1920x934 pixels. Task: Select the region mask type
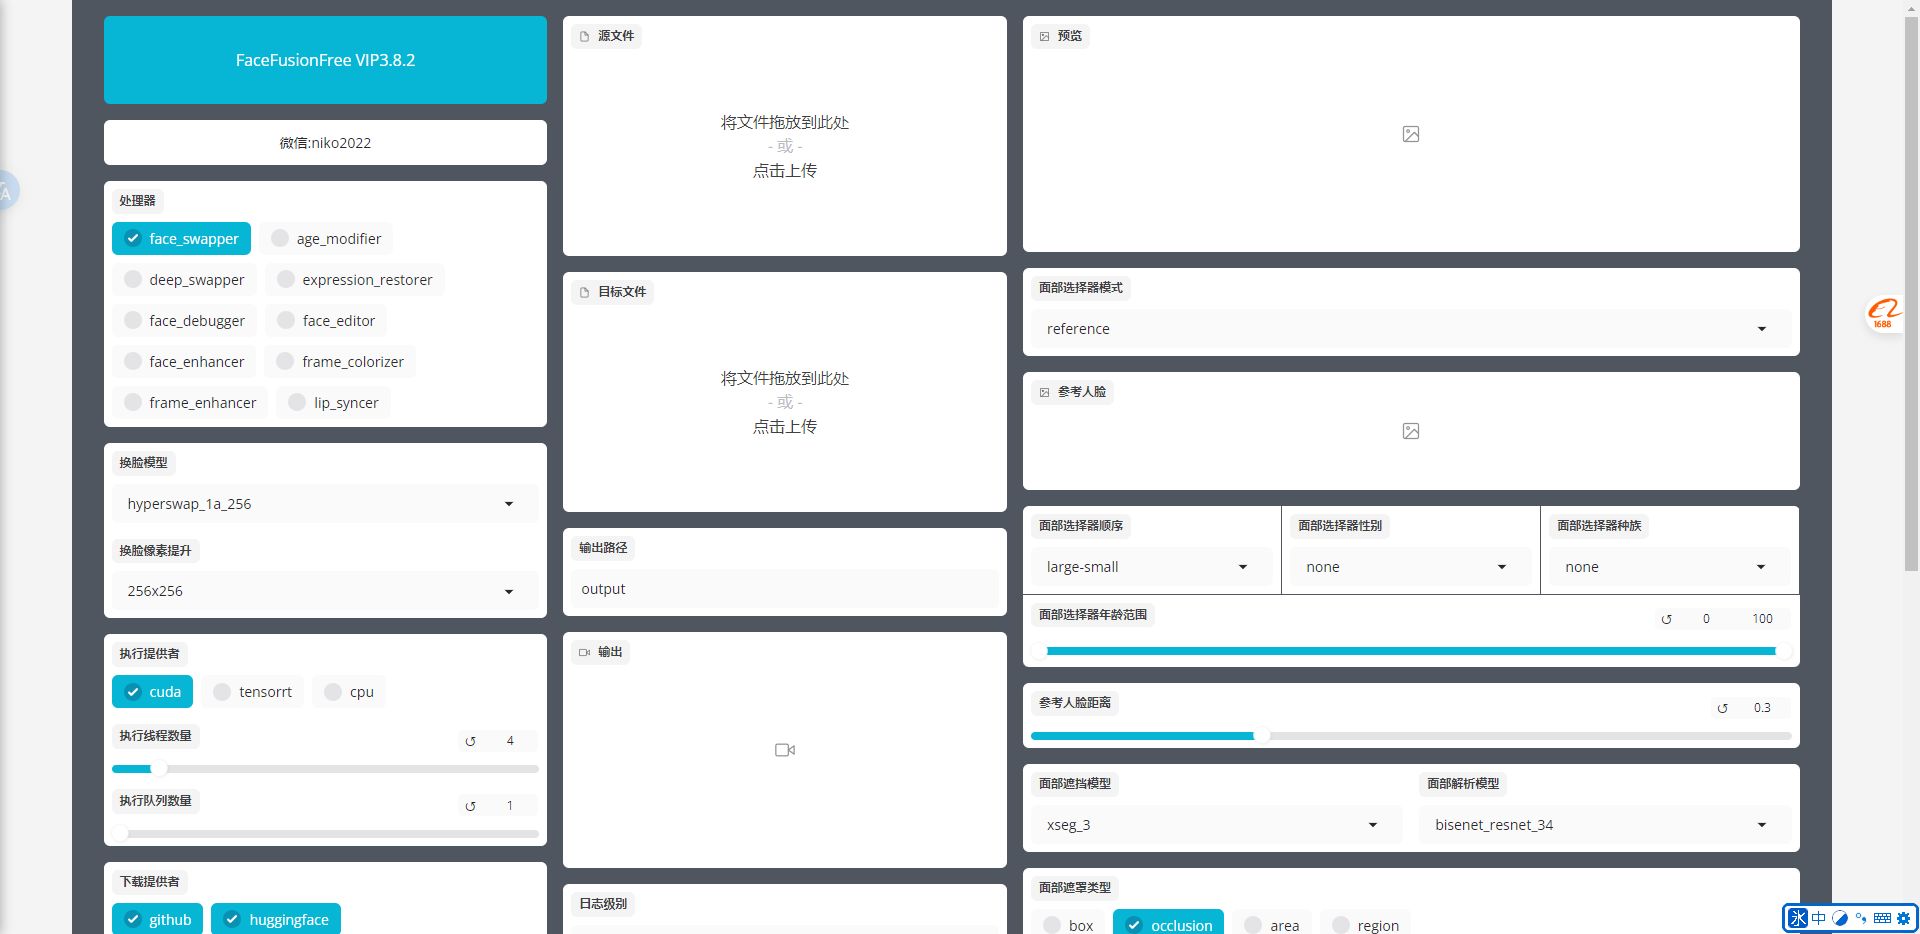[x=1366, y=924]
